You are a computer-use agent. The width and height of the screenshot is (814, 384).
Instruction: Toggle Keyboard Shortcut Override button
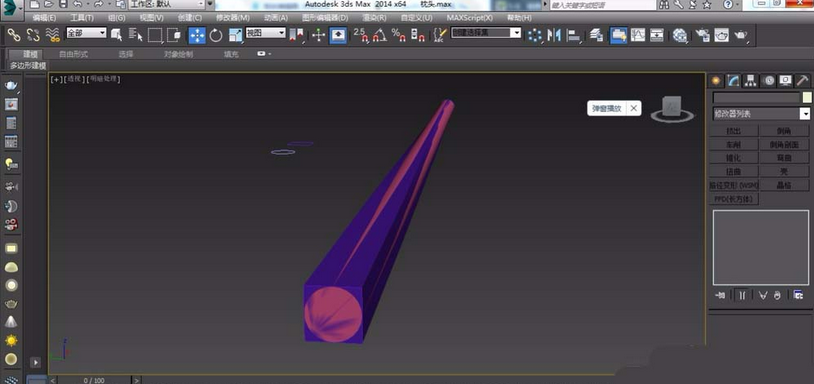[338, 35]
